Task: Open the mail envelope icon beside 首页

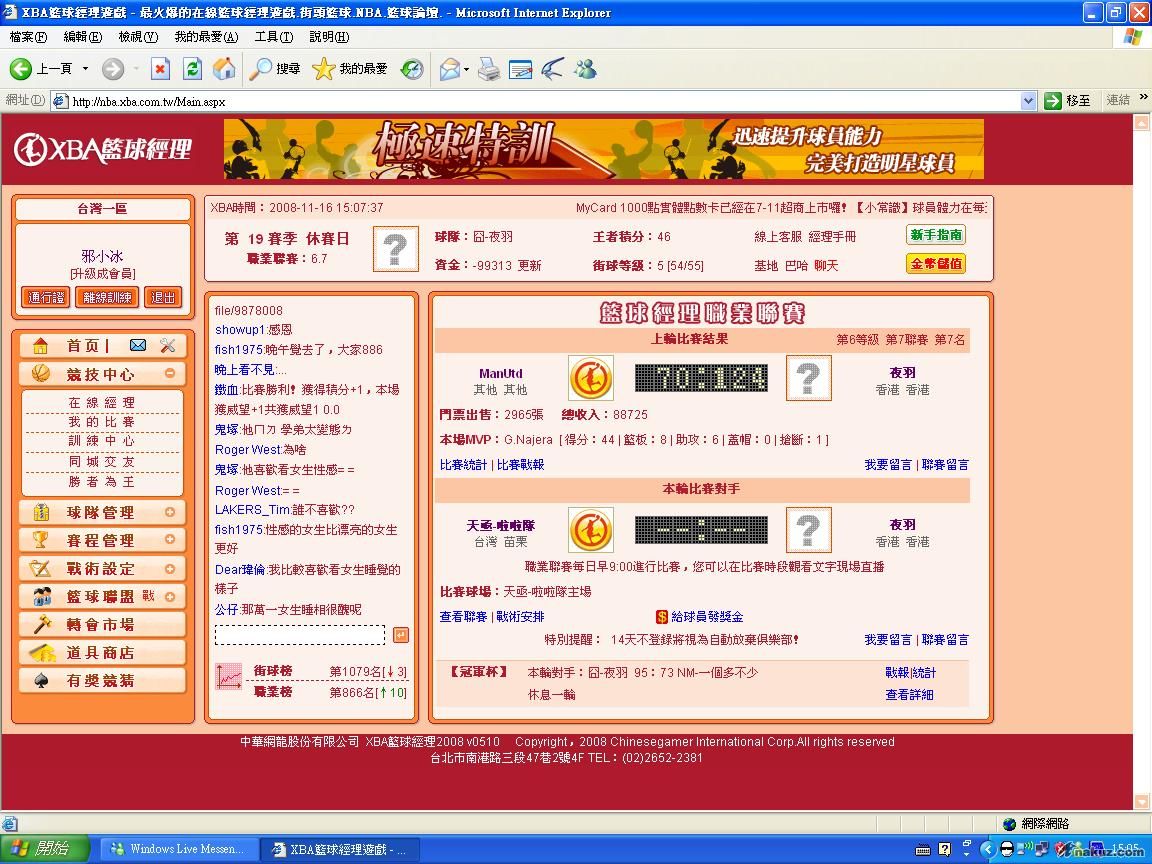Action: 138,345
